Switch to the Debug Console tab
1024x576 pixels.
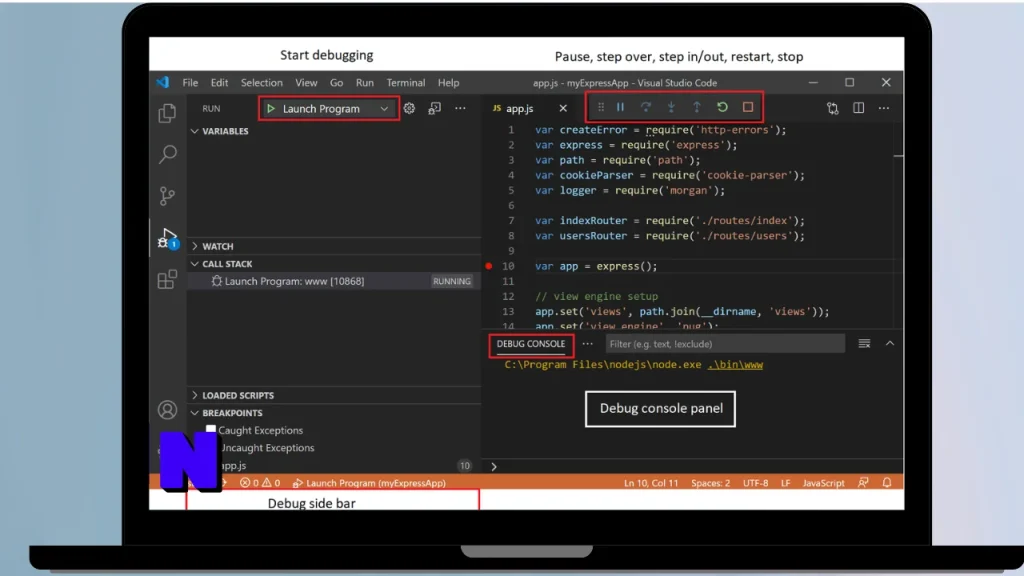click(x=530, y=344)
